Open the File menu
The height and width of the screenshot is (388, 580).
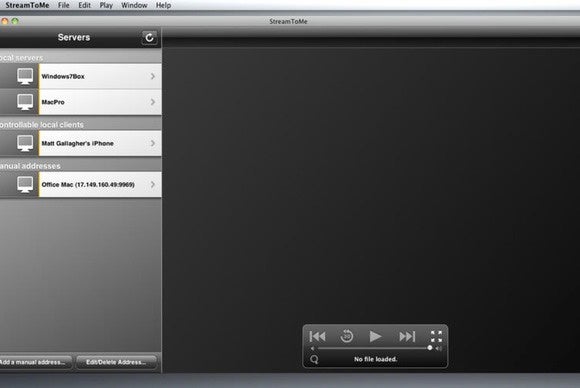pos(64,5)
